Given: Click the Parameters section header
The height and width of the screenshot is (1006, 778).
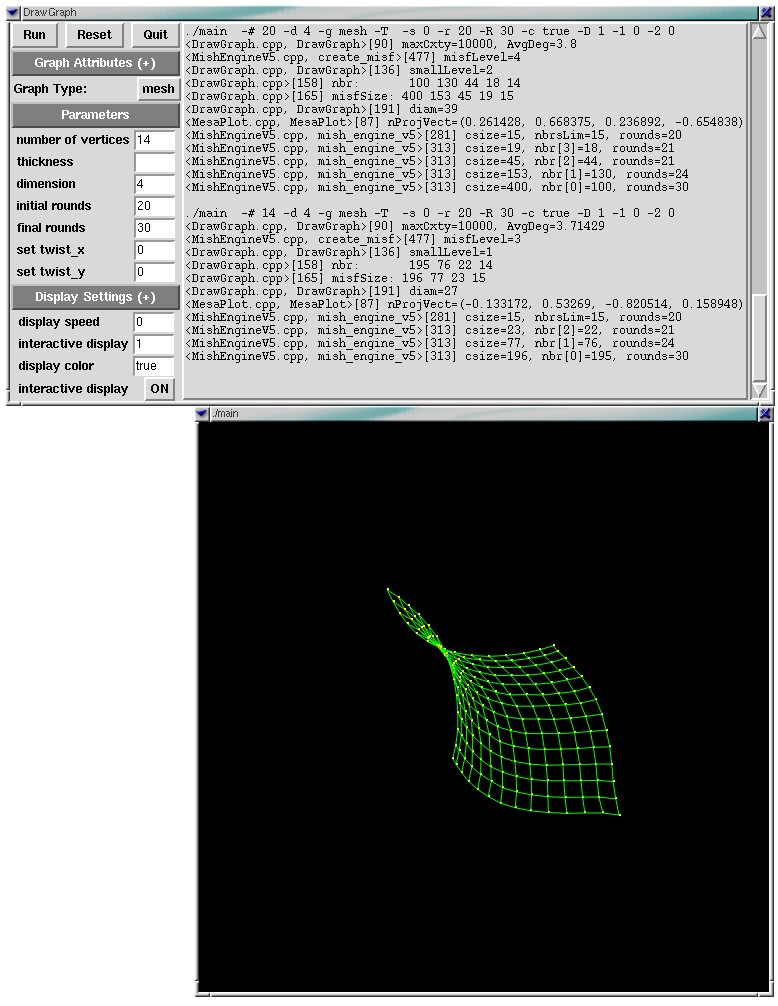Looking at the screenshot, I should [x=95, y=115].
